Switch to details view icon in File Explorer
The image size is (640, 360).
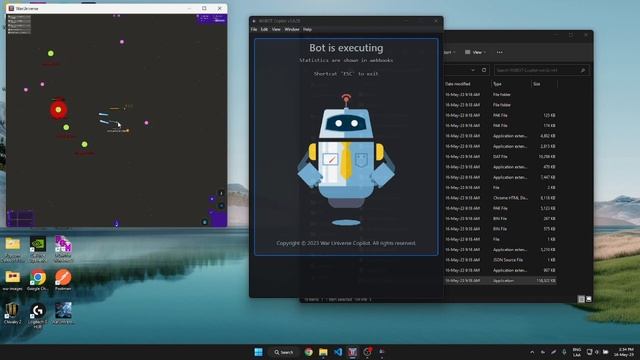click(581, 299)
